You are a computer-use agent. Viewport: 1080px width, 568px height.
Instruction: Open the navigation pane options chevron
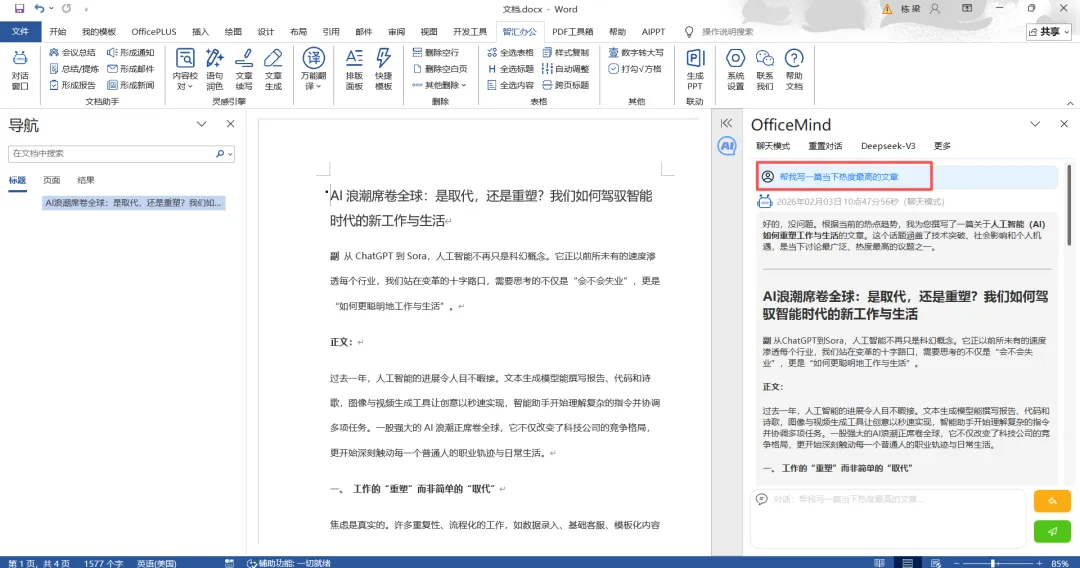coord(201,124)
